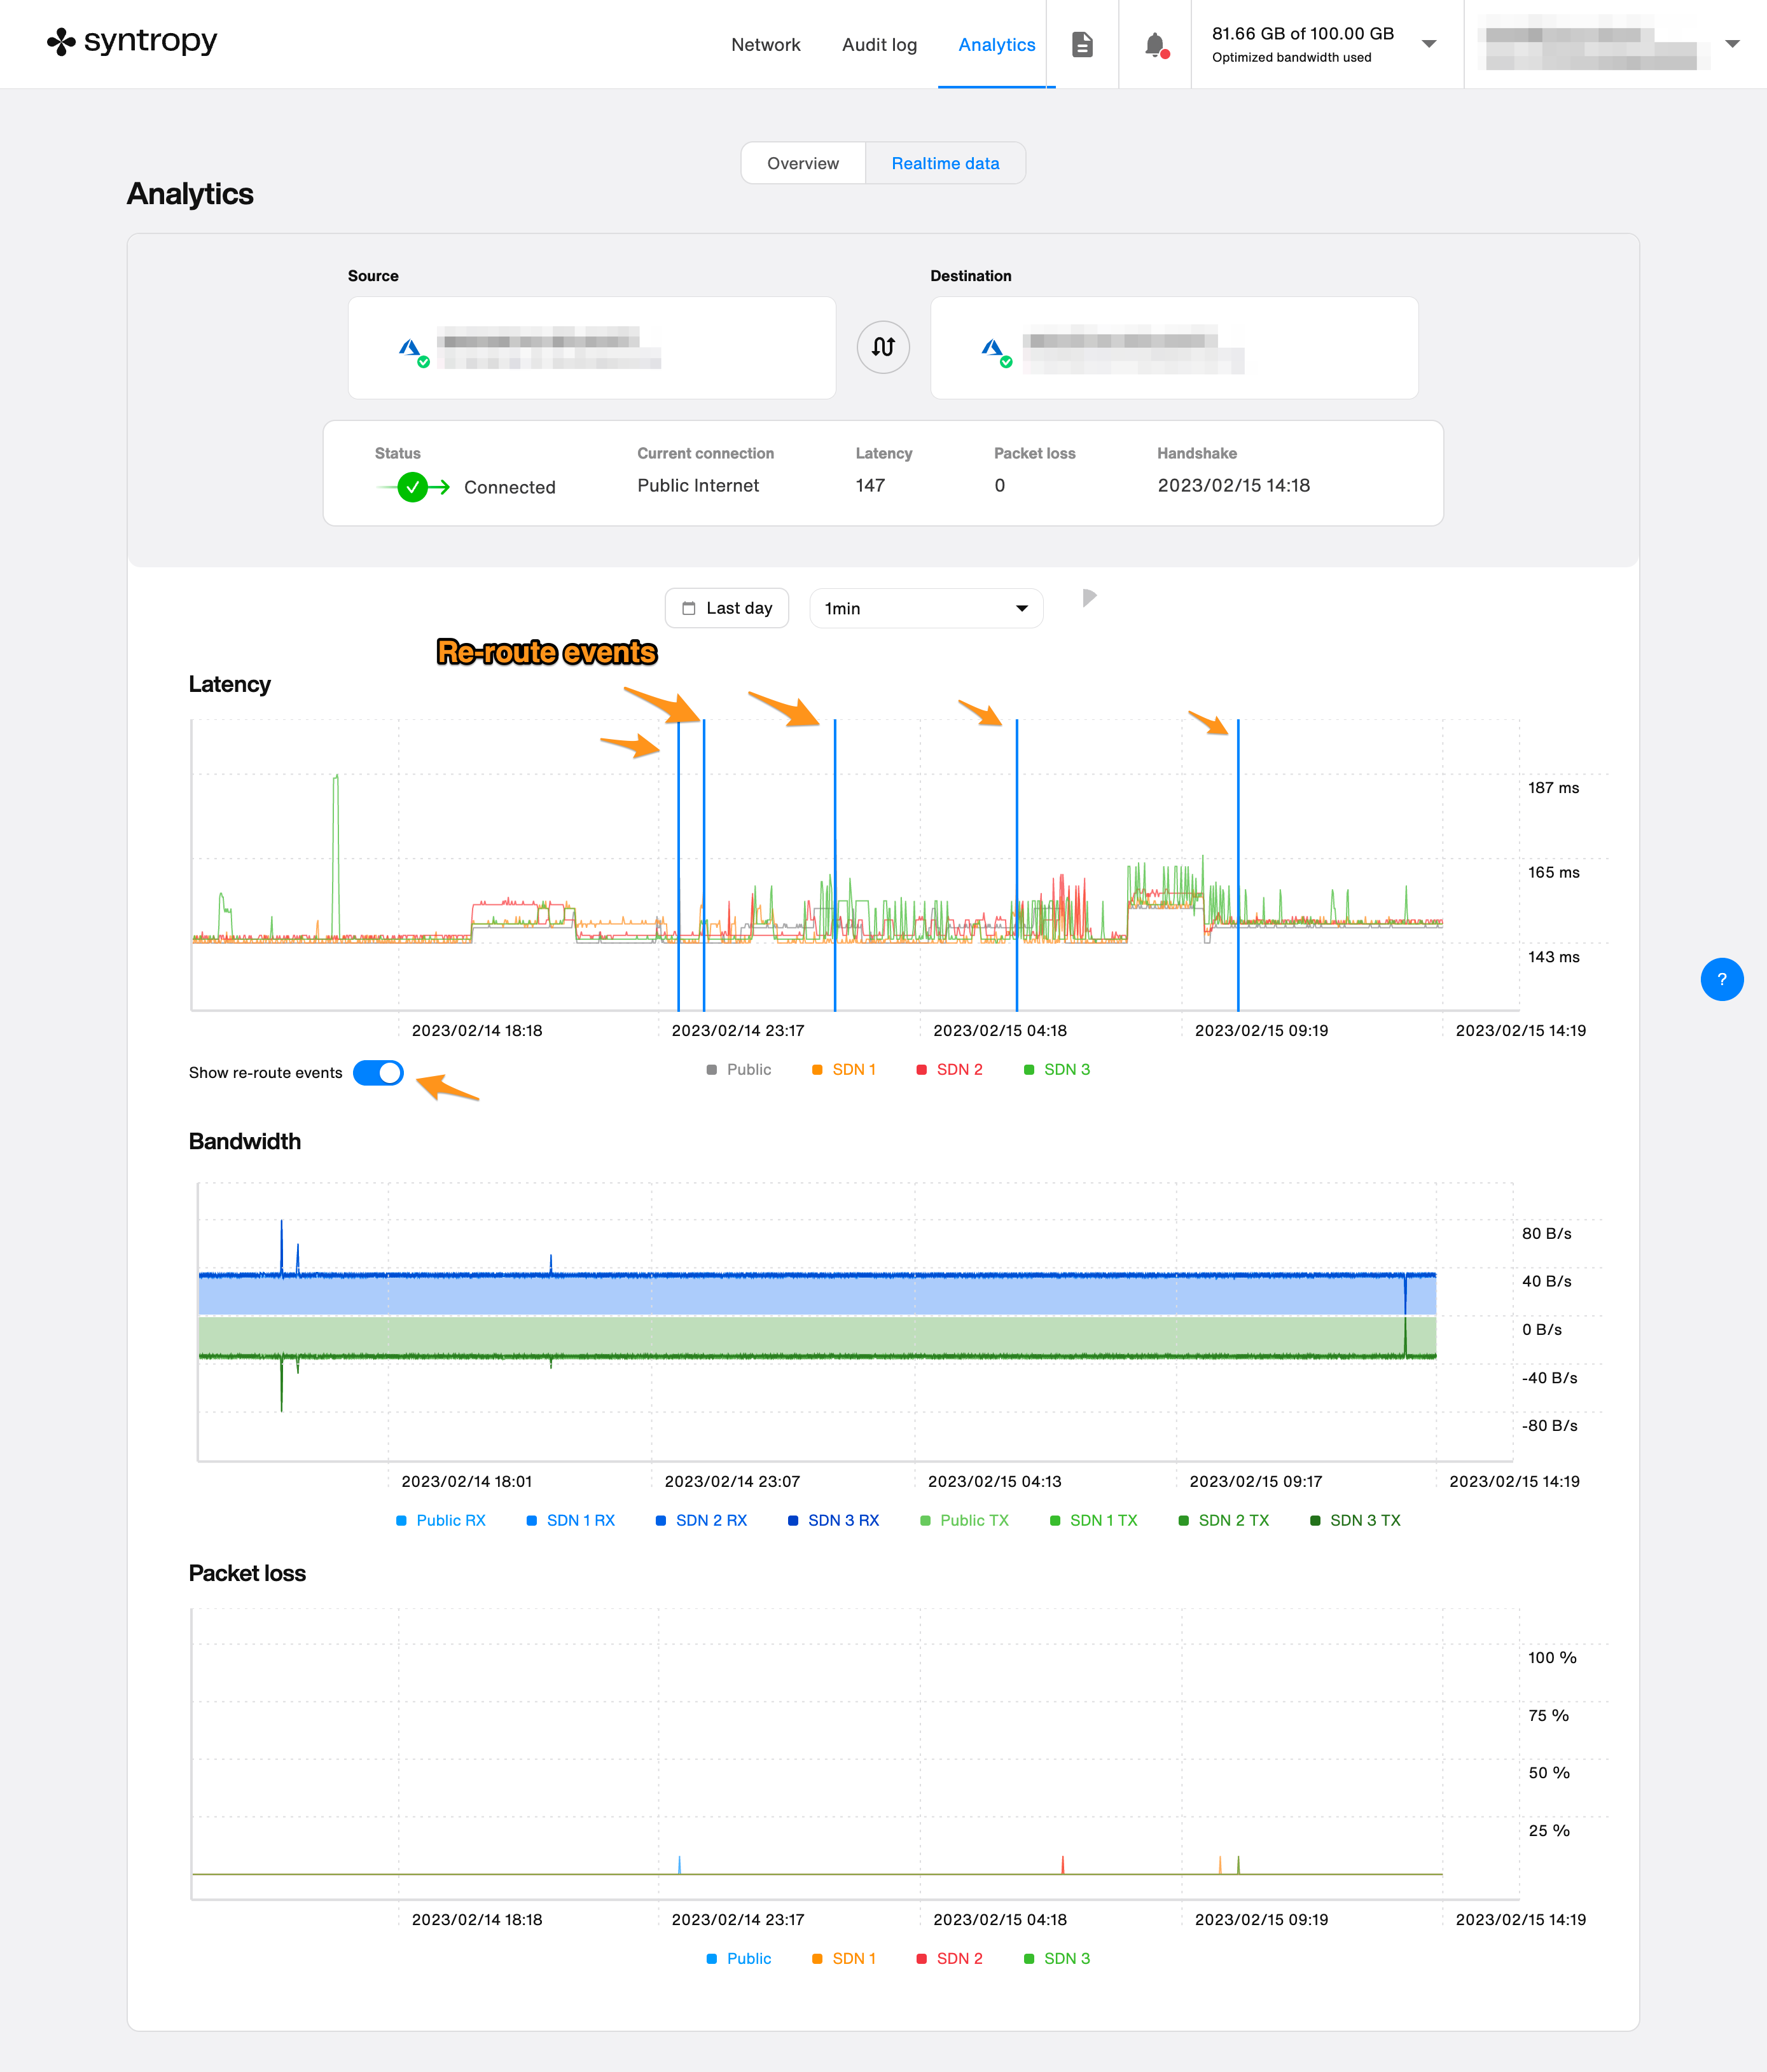This screenshot has height=2072, width=1767.
Task: Switch to the Overview tab
Action: [802, 163]
